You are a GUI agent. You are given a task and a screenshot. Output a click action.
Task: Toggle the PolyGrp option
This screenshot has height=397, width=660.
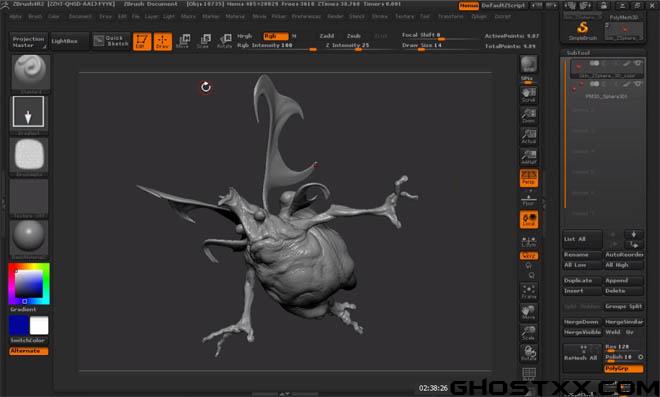pos(624,368)
